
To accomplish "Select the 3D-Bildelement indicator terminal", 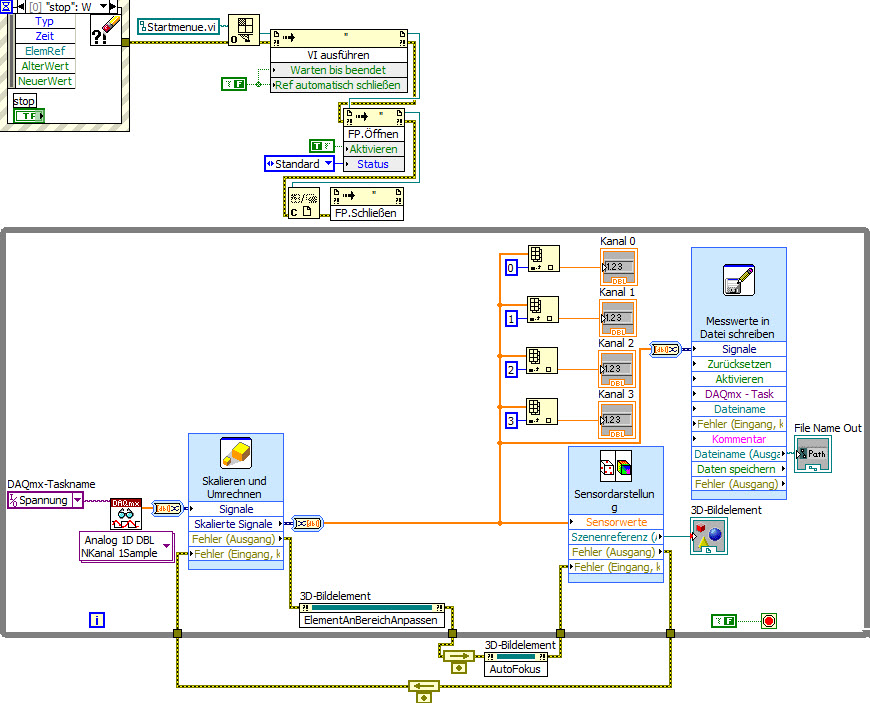I will (709, 536).
